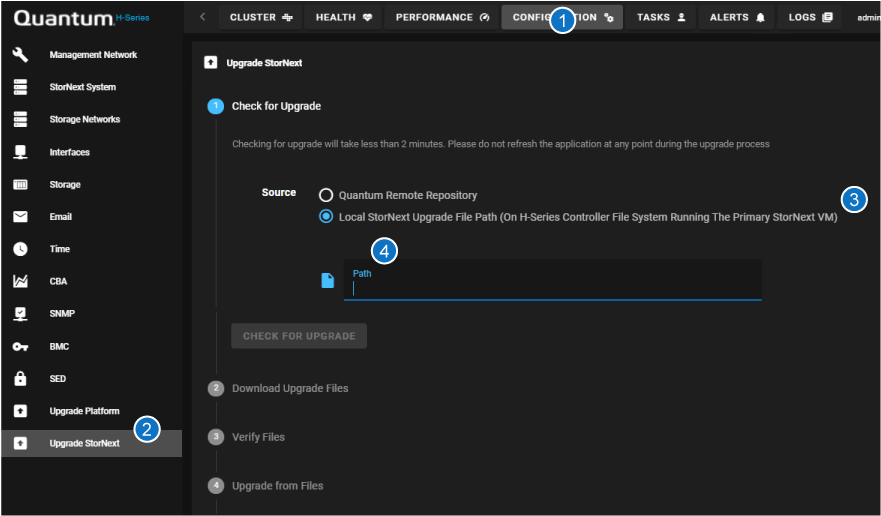Click the Upgrade Platform upload icon
Screen dimensions: 881x516
[x=20, y=411]
